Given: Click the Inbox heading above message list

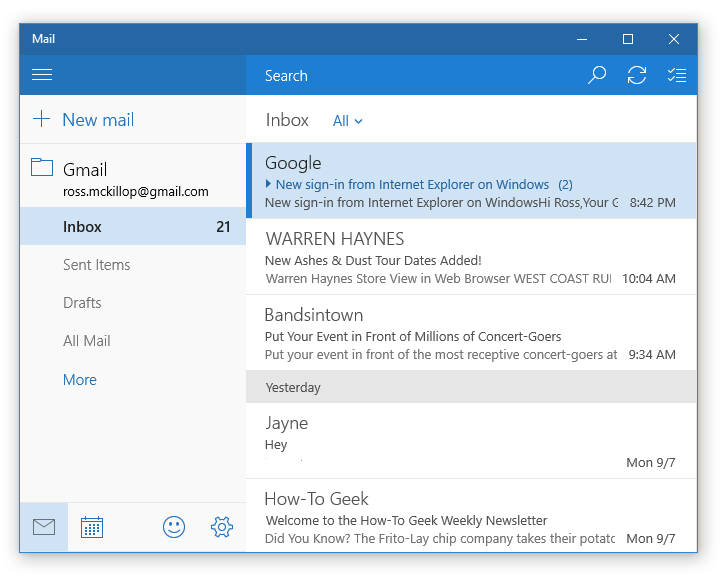Looking at the screenshot, I should pos(287,120).
